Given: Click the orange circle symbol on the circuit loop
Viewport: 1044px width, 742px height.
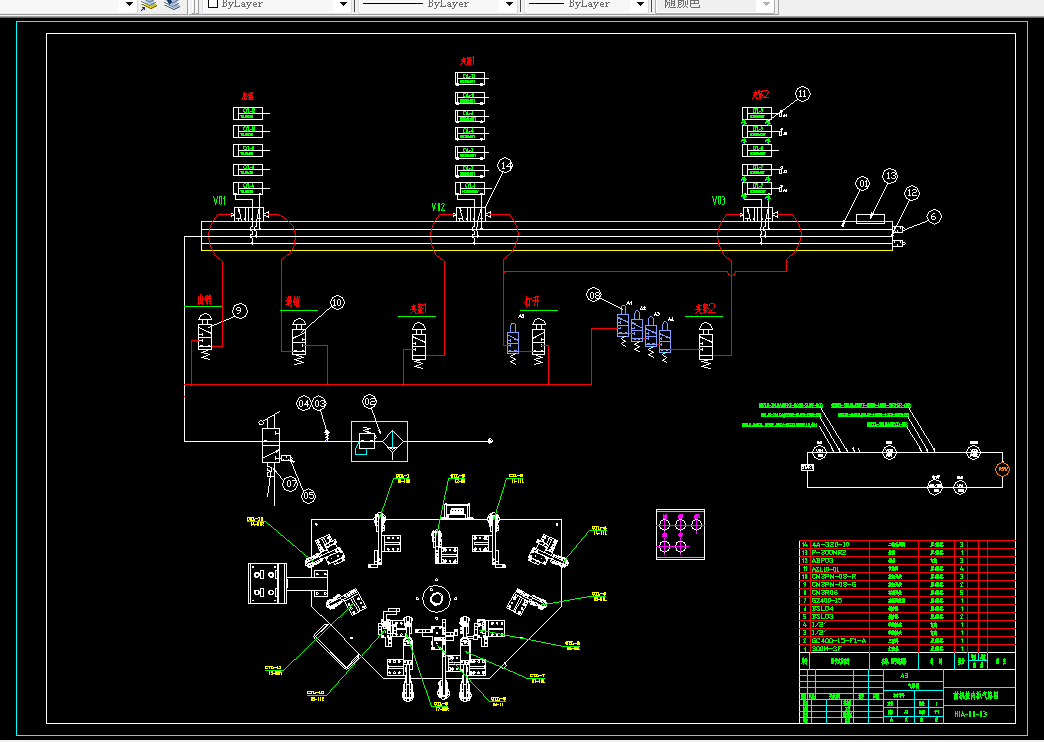Looking at the screenshot, I should click(1002, 470).
